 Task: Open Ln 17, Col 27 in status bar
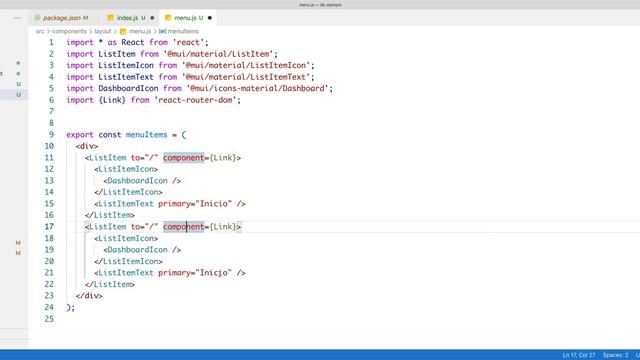(579, 355)
